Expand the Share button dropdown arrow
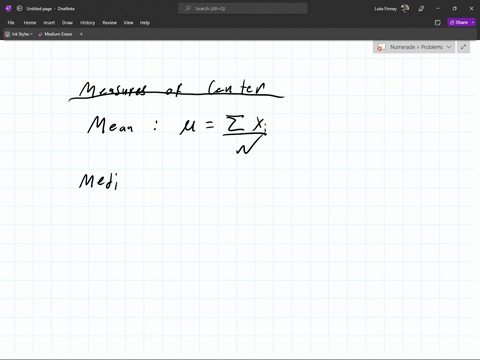480x360 pixels. pos(473,22)
